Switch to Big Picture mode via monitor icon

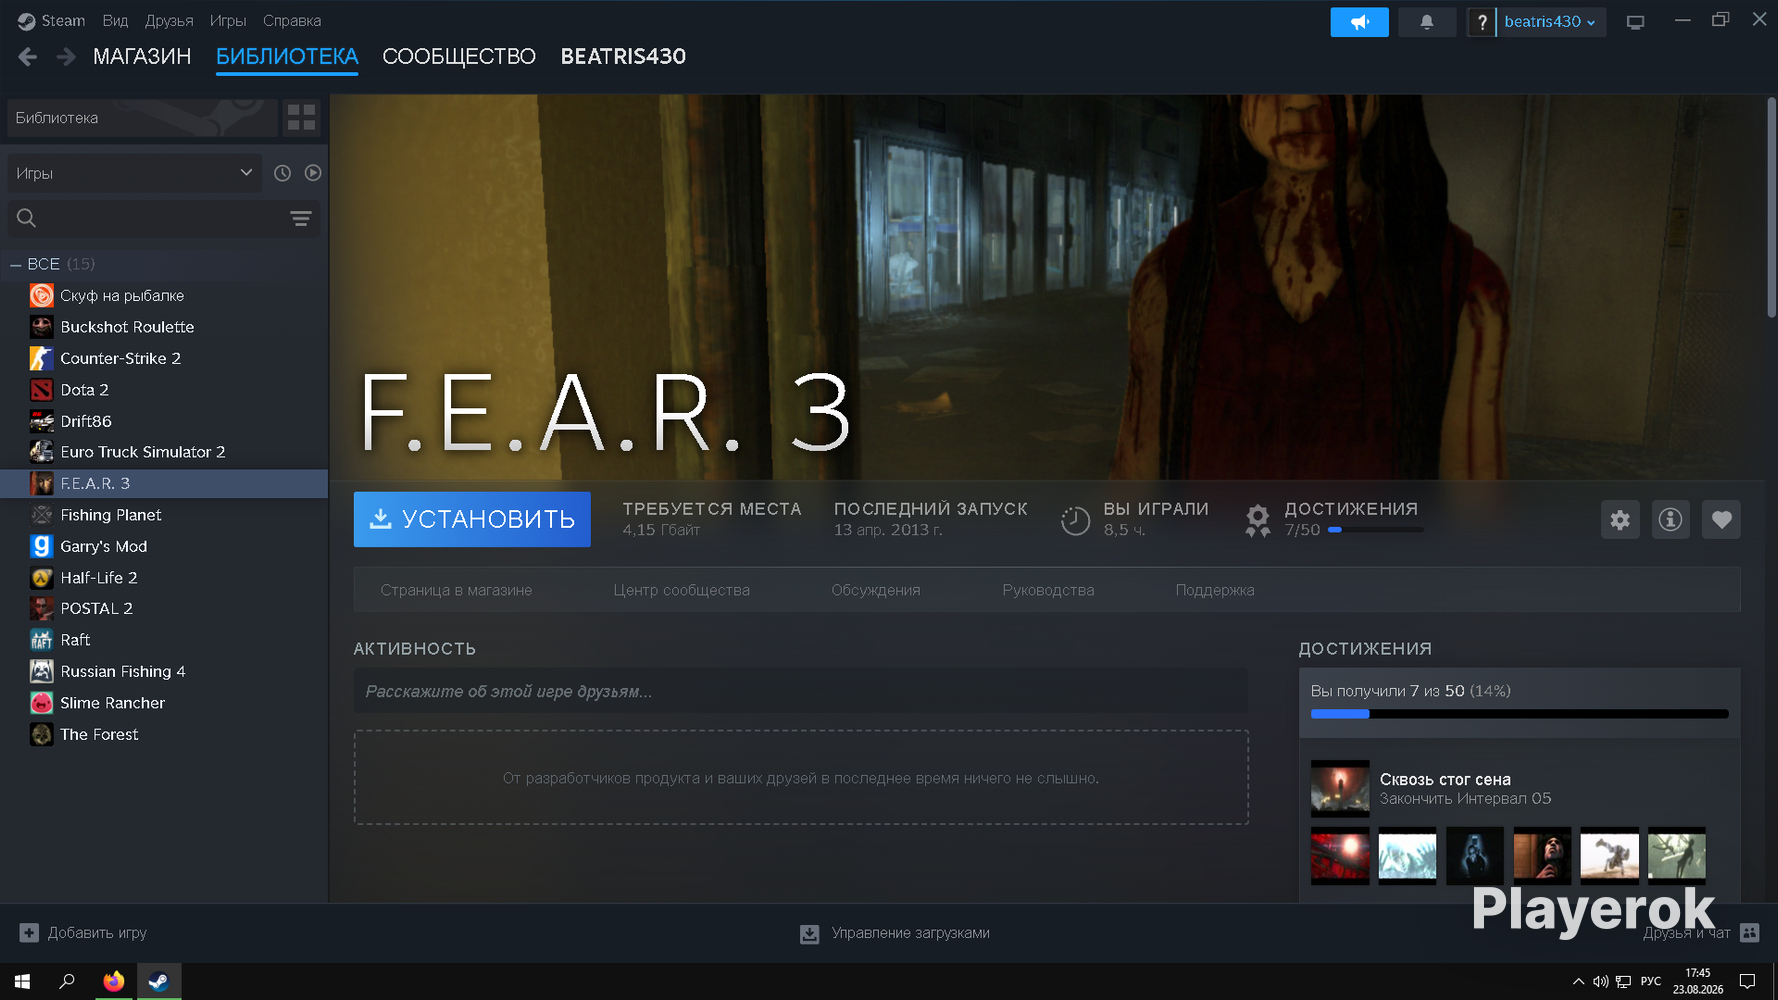coord(1636,22)
